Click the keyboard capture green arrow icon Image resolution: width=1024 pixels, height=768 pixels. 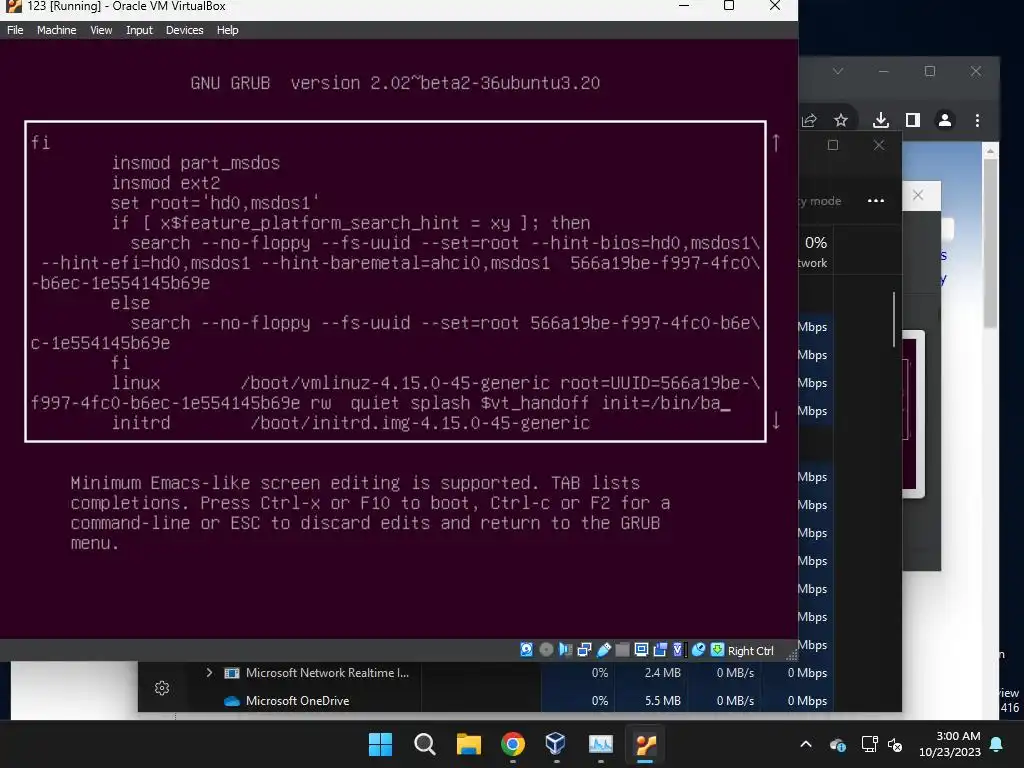[717, 650]
